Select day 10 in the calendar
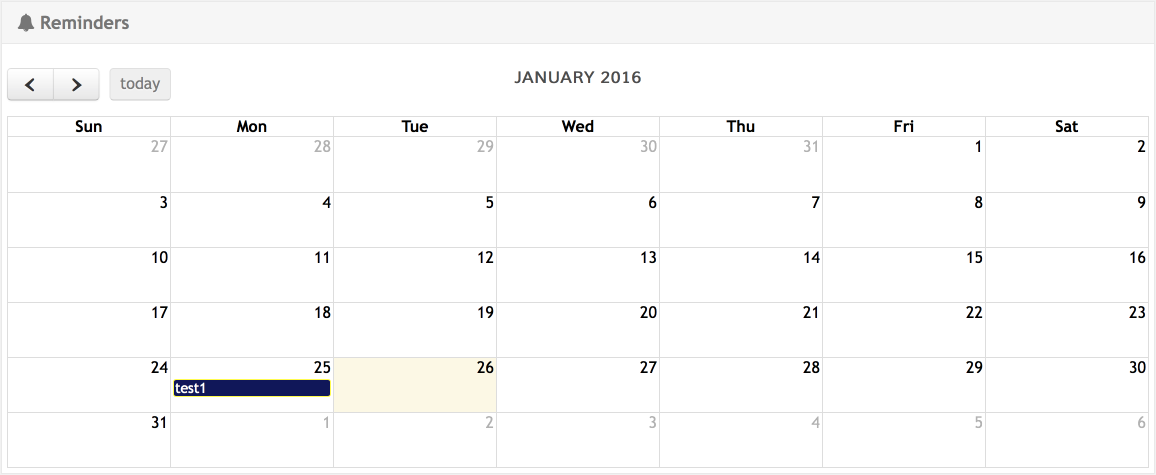 pyautogui.click(x=89, y=275)
